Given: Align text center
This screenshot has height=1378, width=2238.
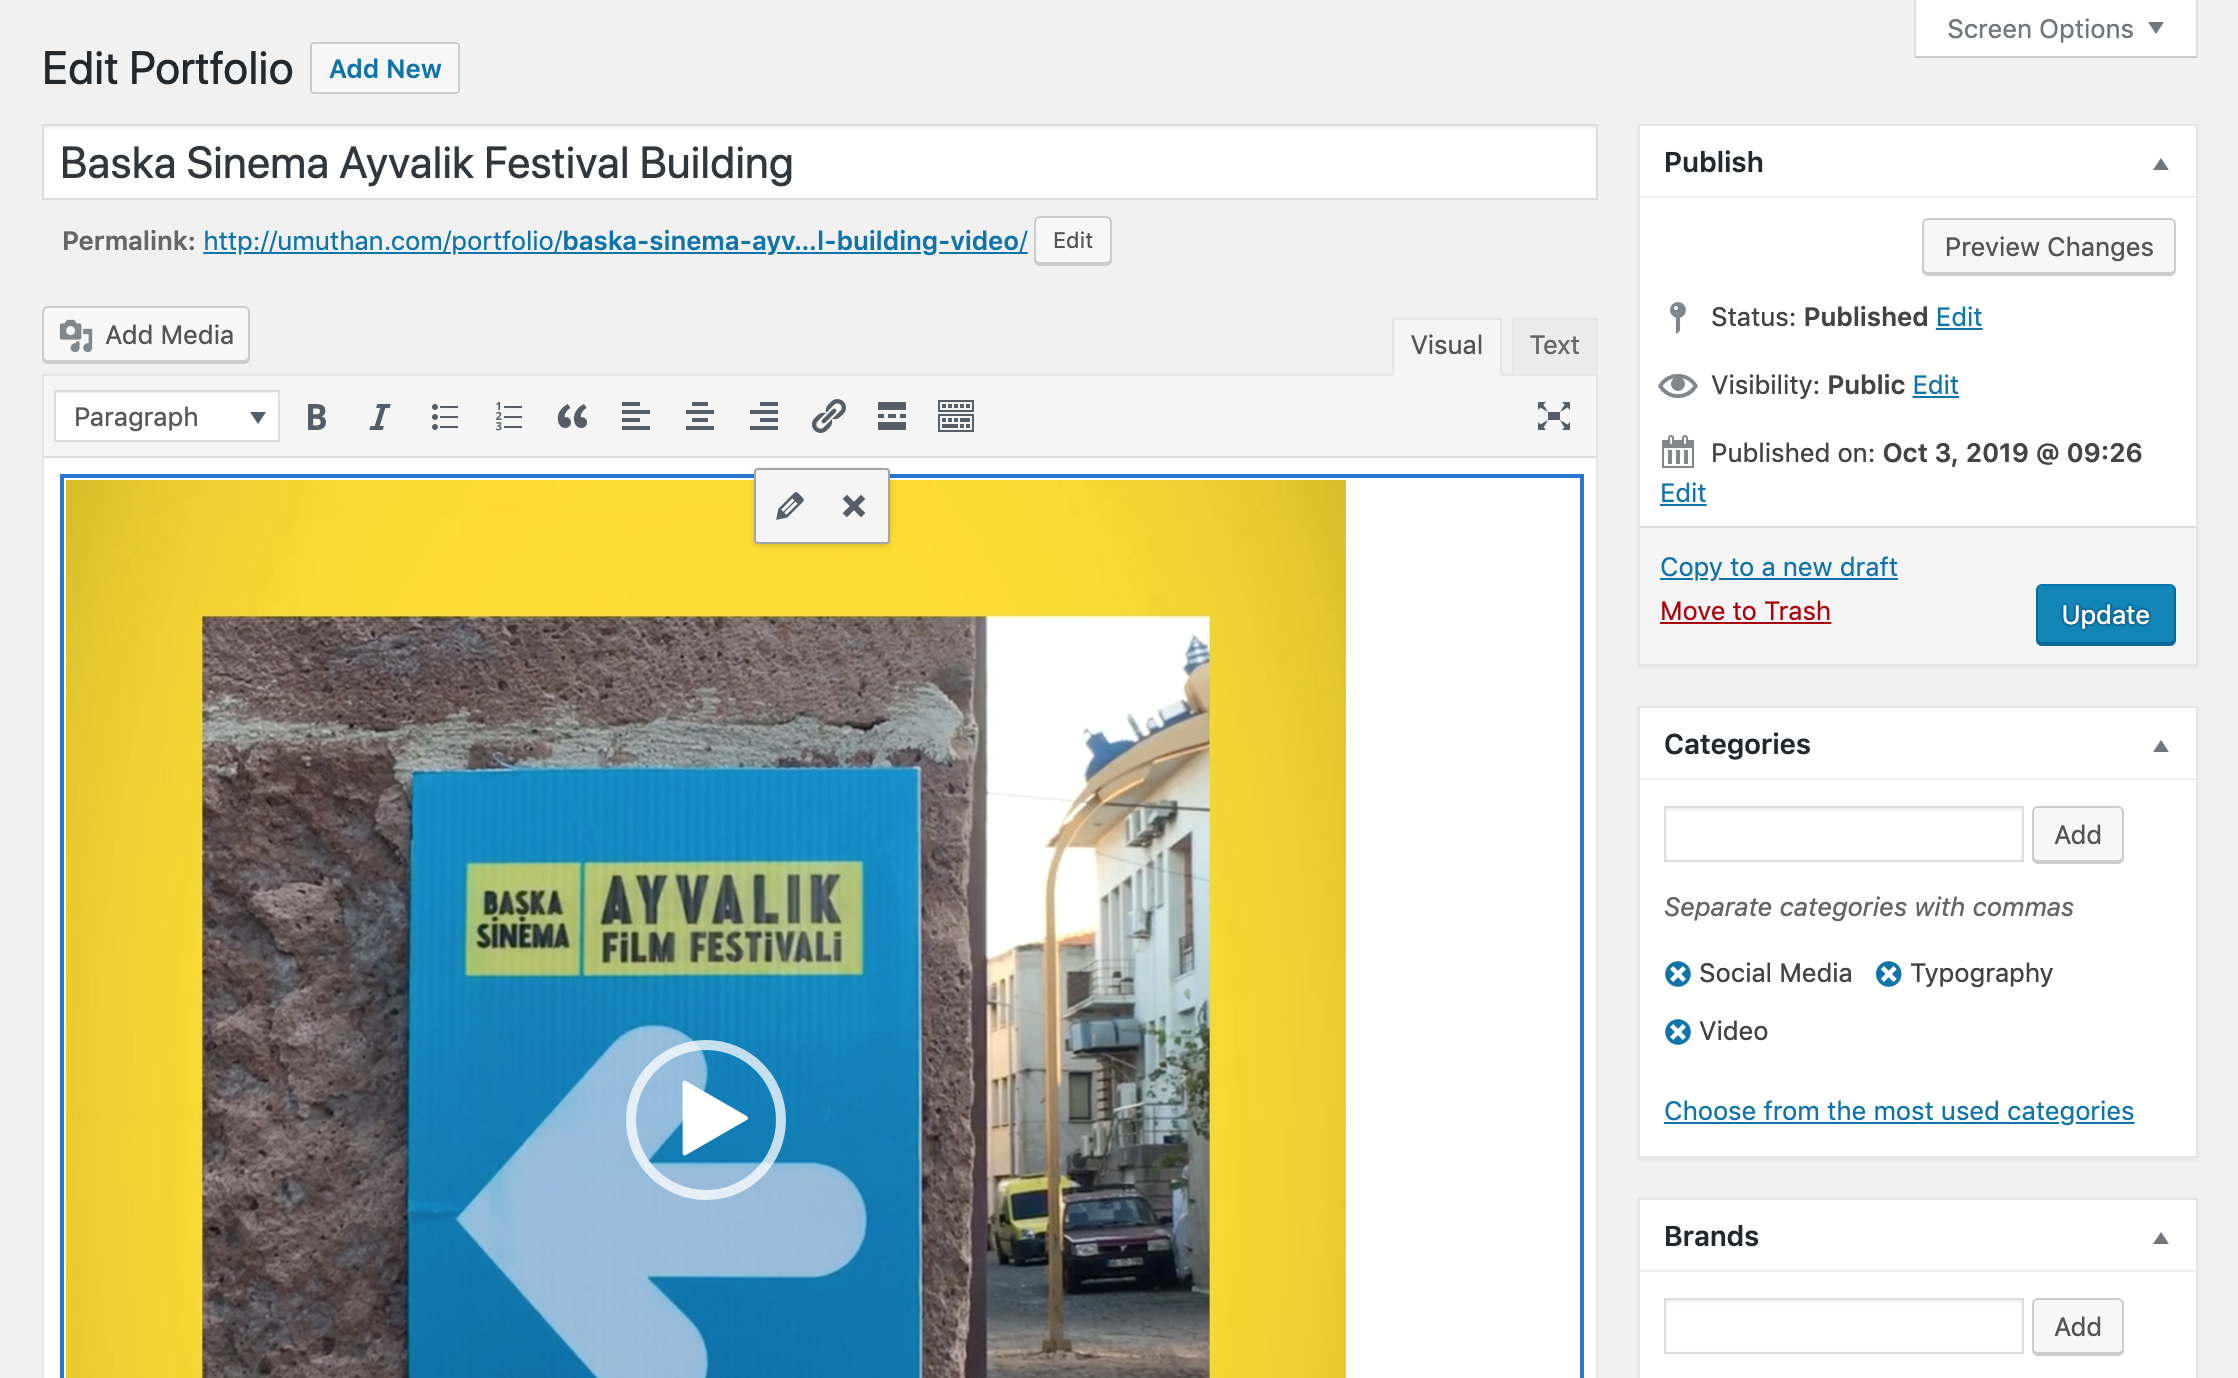Looking at the screenshot, I should click(700, 416).
